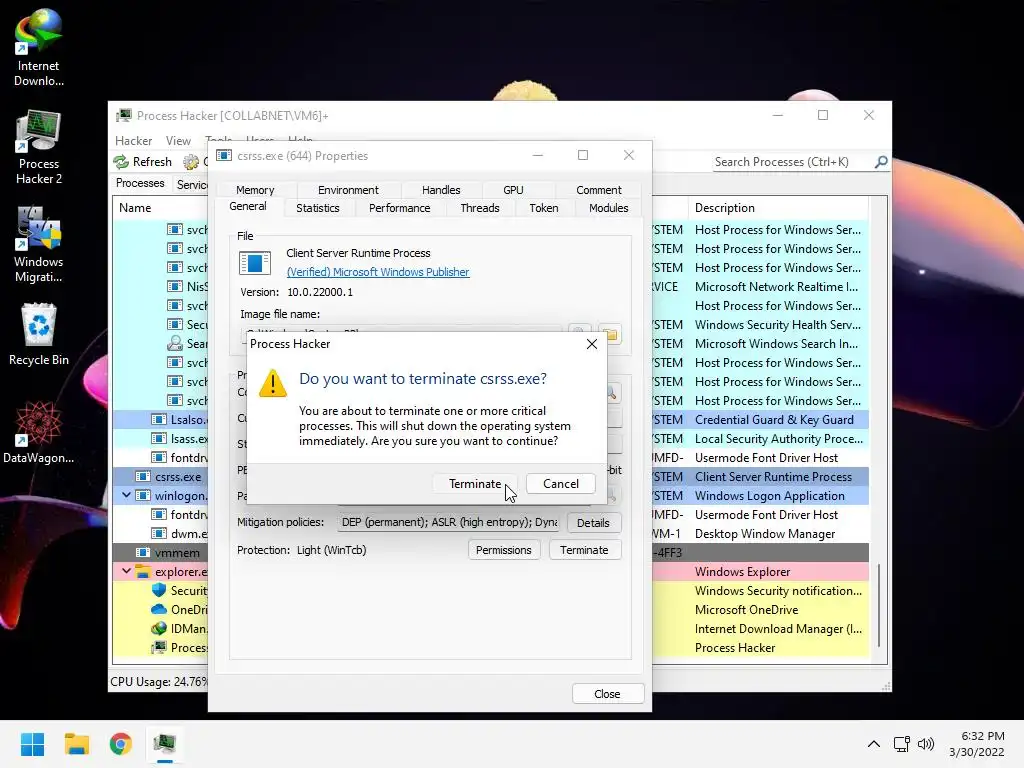This screenshot has width=1024, height=768.
Task: Click the explorer.exe folder icon
Action: point(143,571)
